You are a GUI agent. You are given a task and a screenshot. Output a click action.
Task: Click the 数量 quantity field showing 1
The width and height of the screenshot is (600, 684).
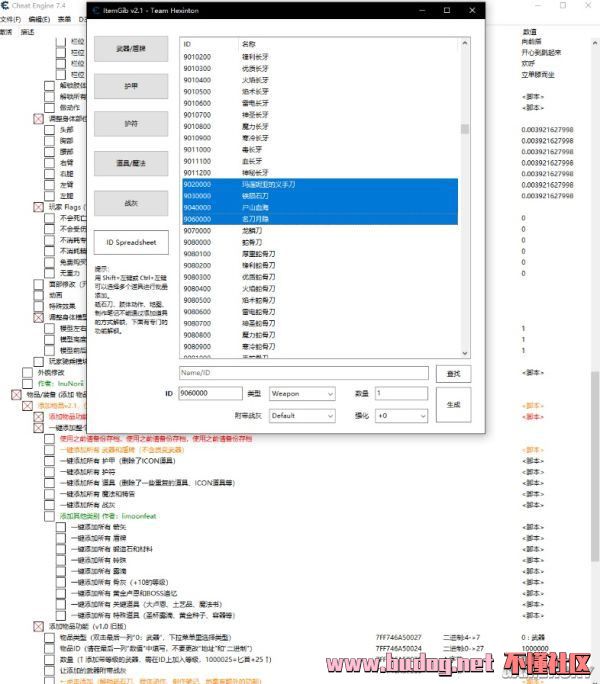tap(401, 393)
